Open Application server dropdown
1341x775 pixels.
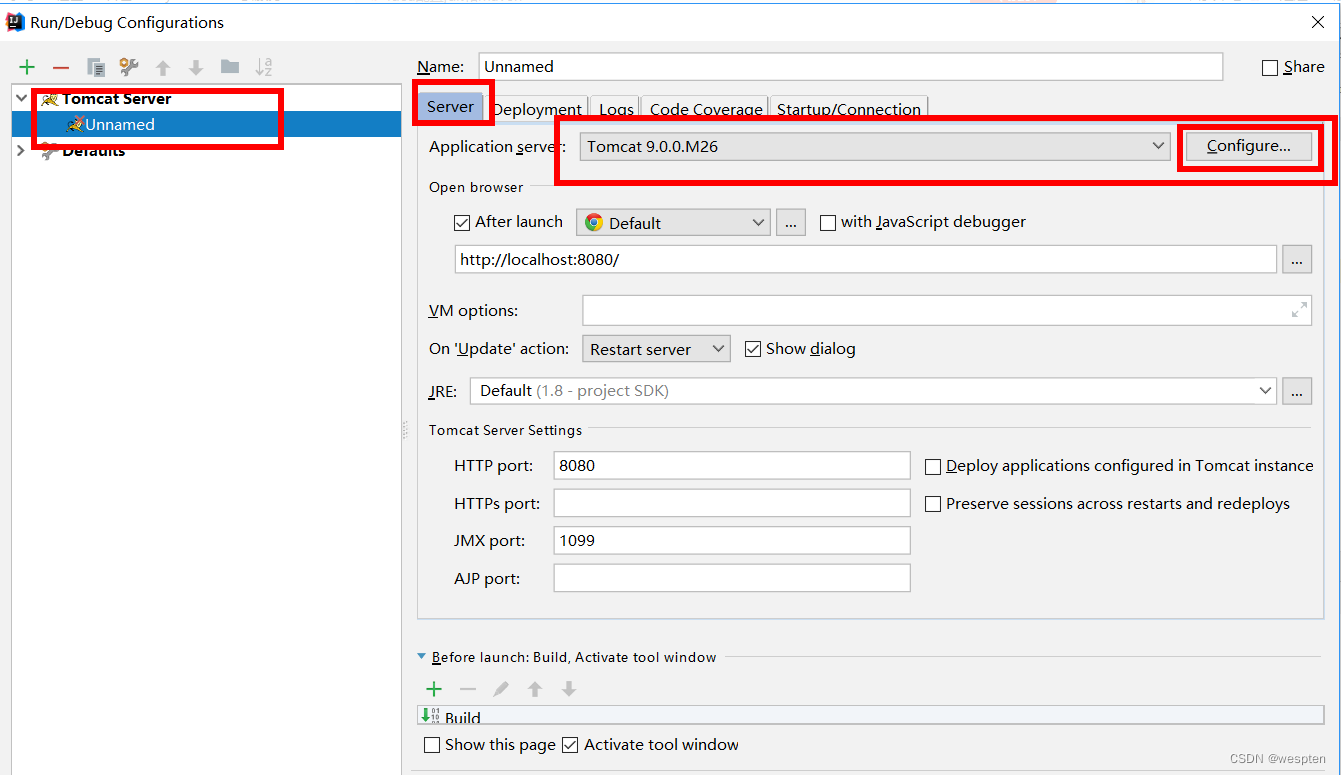click(x=875, y=146)
